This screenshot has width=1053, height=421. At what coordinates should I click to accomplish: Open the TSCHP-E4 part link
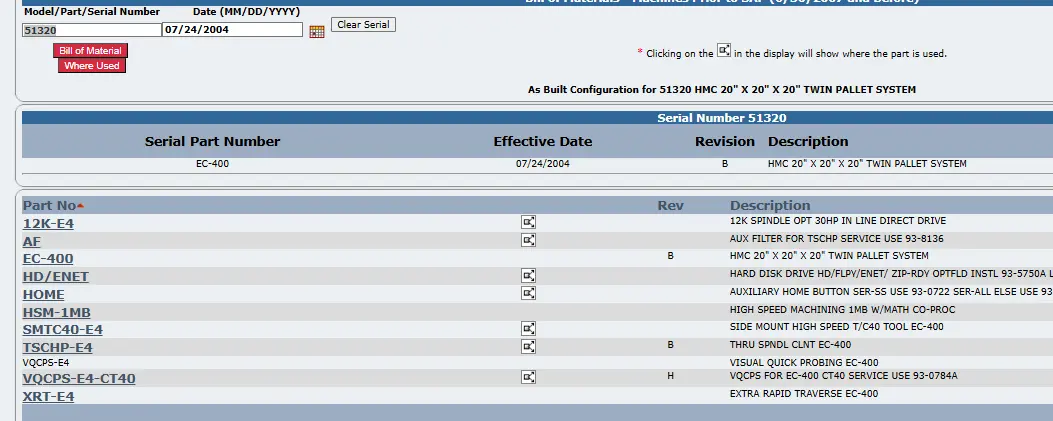coord(58,347)
